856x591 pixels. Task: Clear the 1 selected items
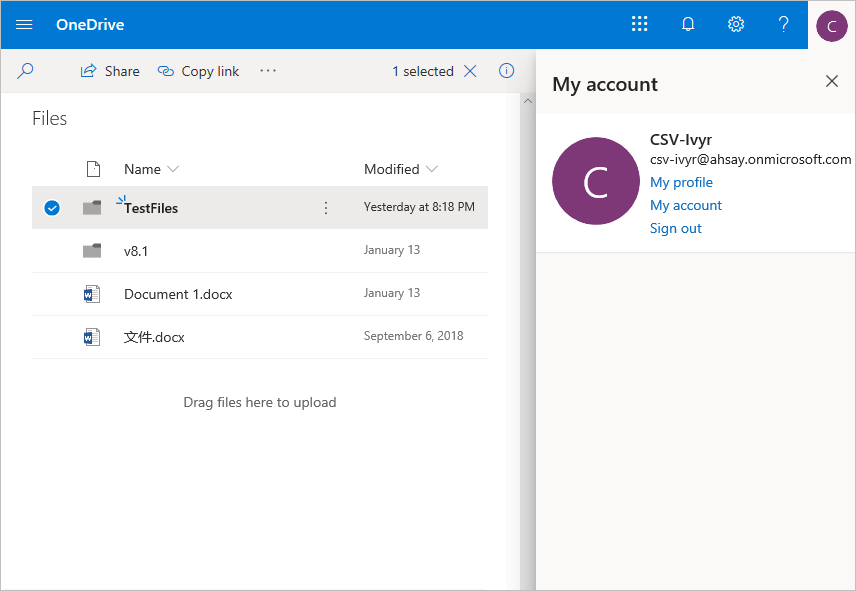click(471, 71)
